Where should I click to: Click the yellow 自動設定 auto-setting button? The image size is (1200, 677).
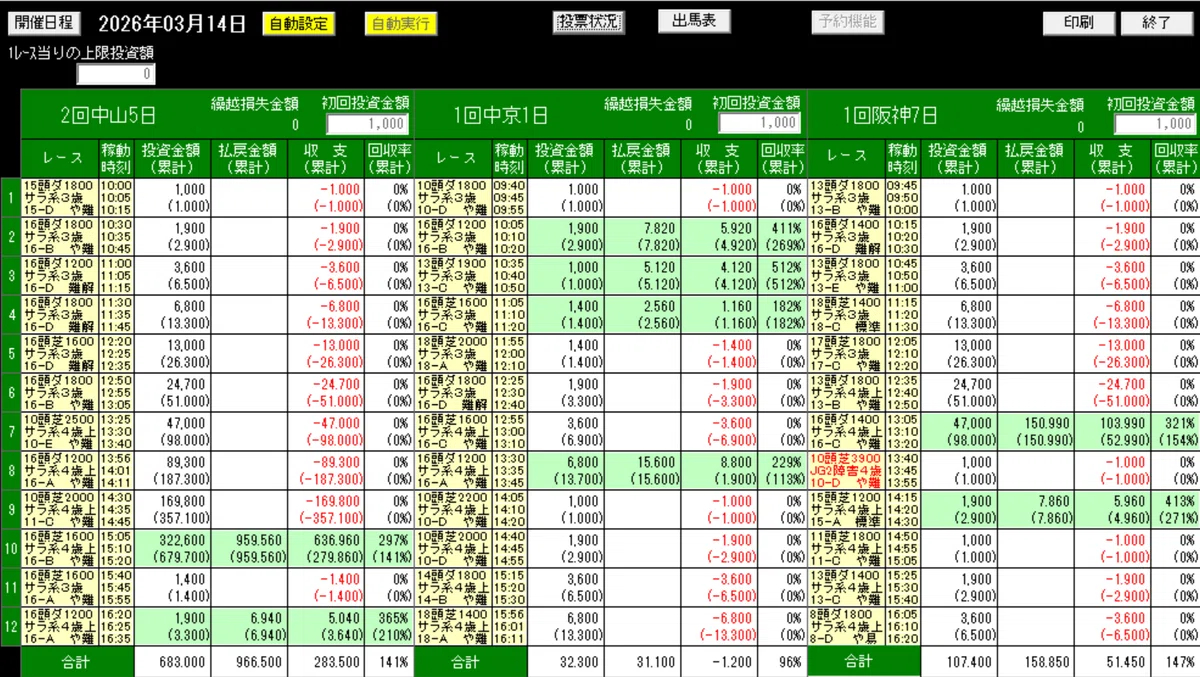pos(297,21)
